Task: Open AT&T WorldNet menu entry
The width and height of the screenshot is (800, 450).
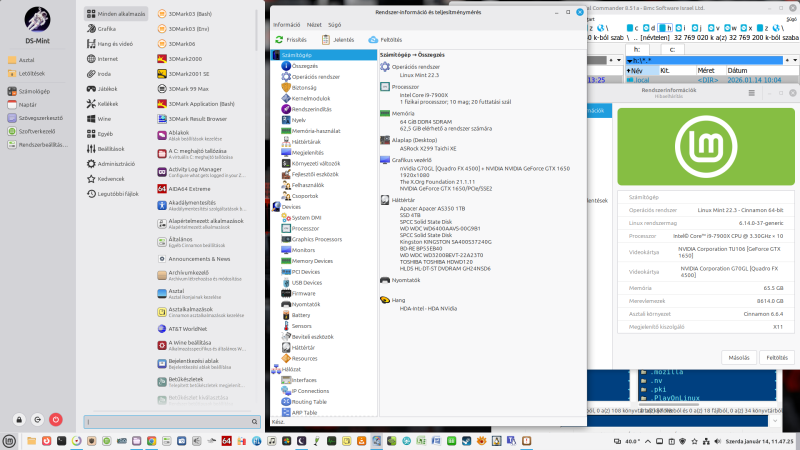Action: (182, 329)
